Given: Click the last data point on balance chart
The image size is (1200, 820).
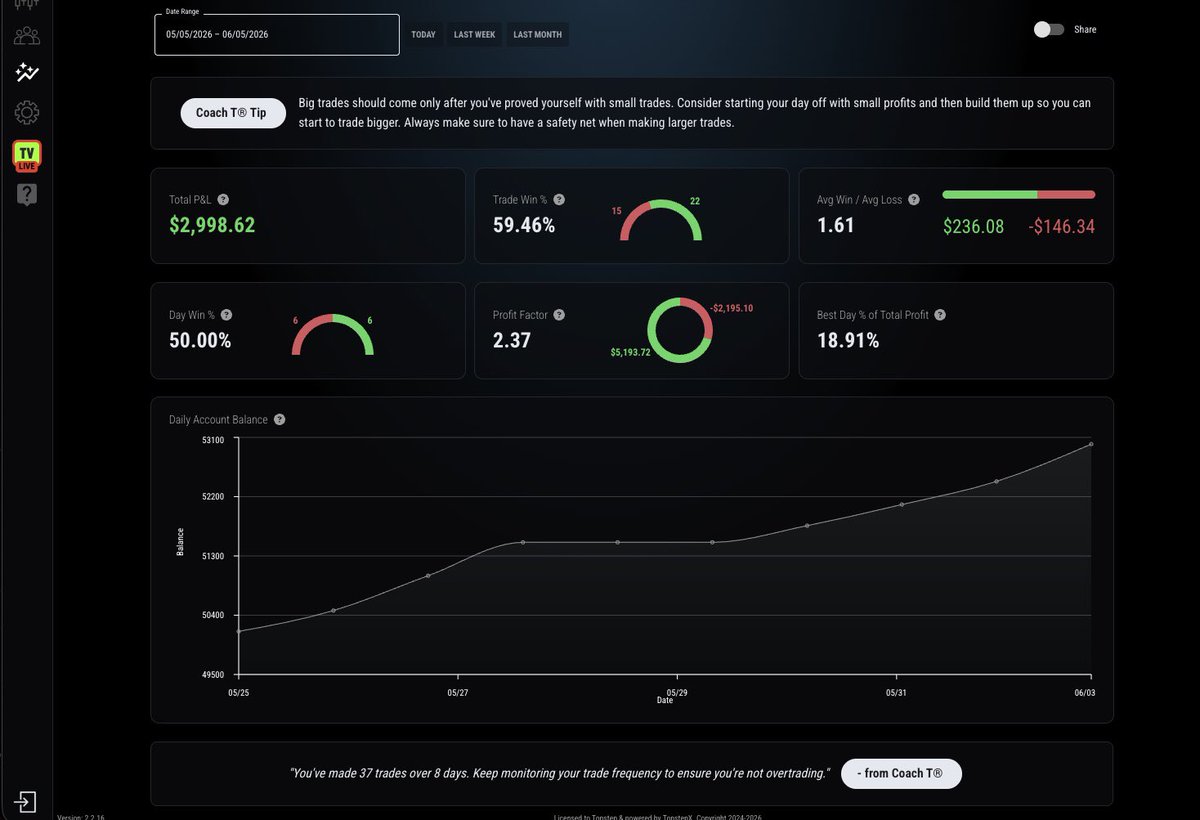Looking at the screenshot, I should pos(1091,444).
